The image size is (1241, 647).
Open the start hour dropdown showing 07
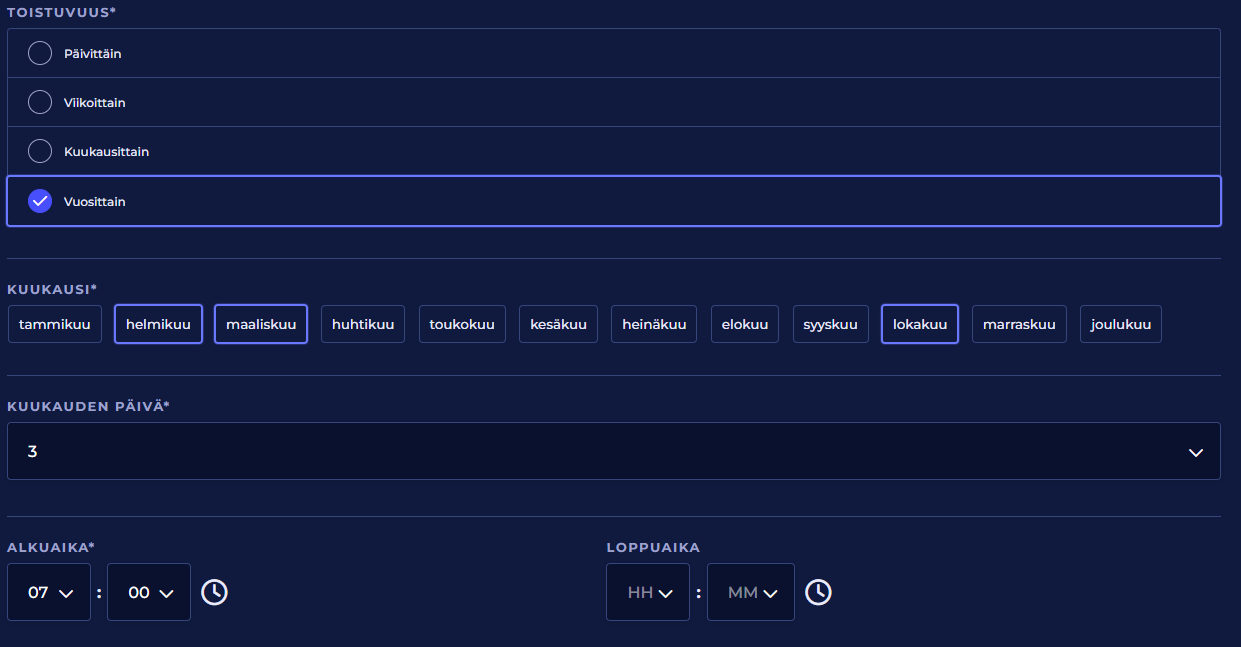pos(49,592)
